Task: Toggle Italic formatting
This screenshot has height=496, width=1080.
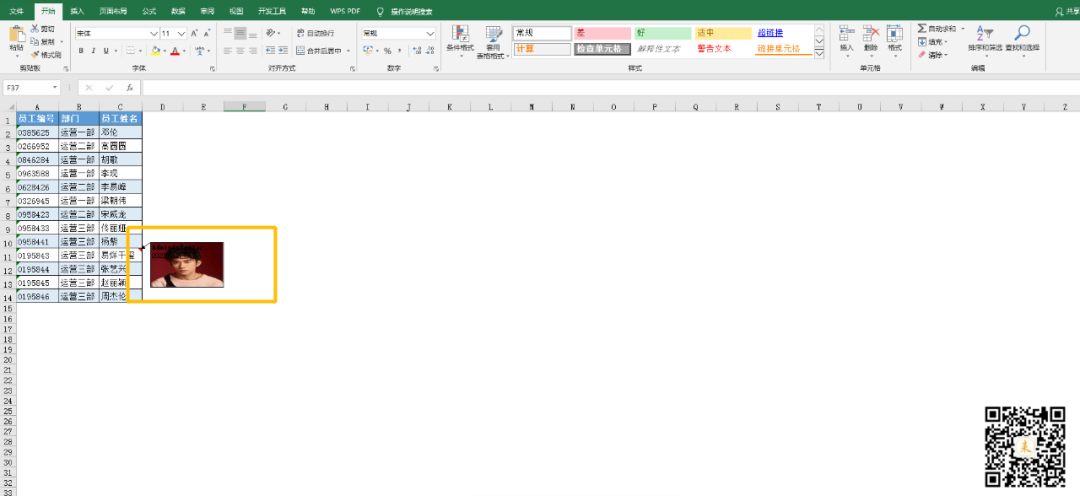Action: [94, 50]
